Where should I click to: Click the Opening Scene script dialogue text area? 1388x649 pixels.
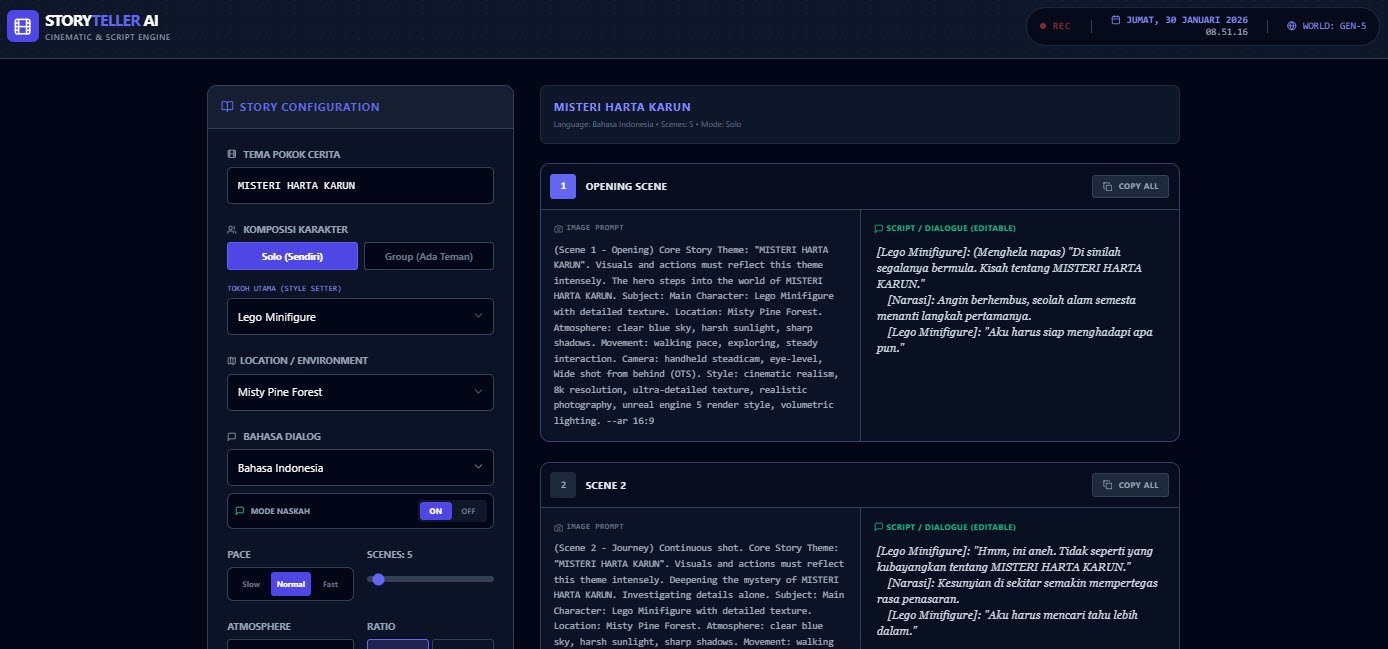1019,300
